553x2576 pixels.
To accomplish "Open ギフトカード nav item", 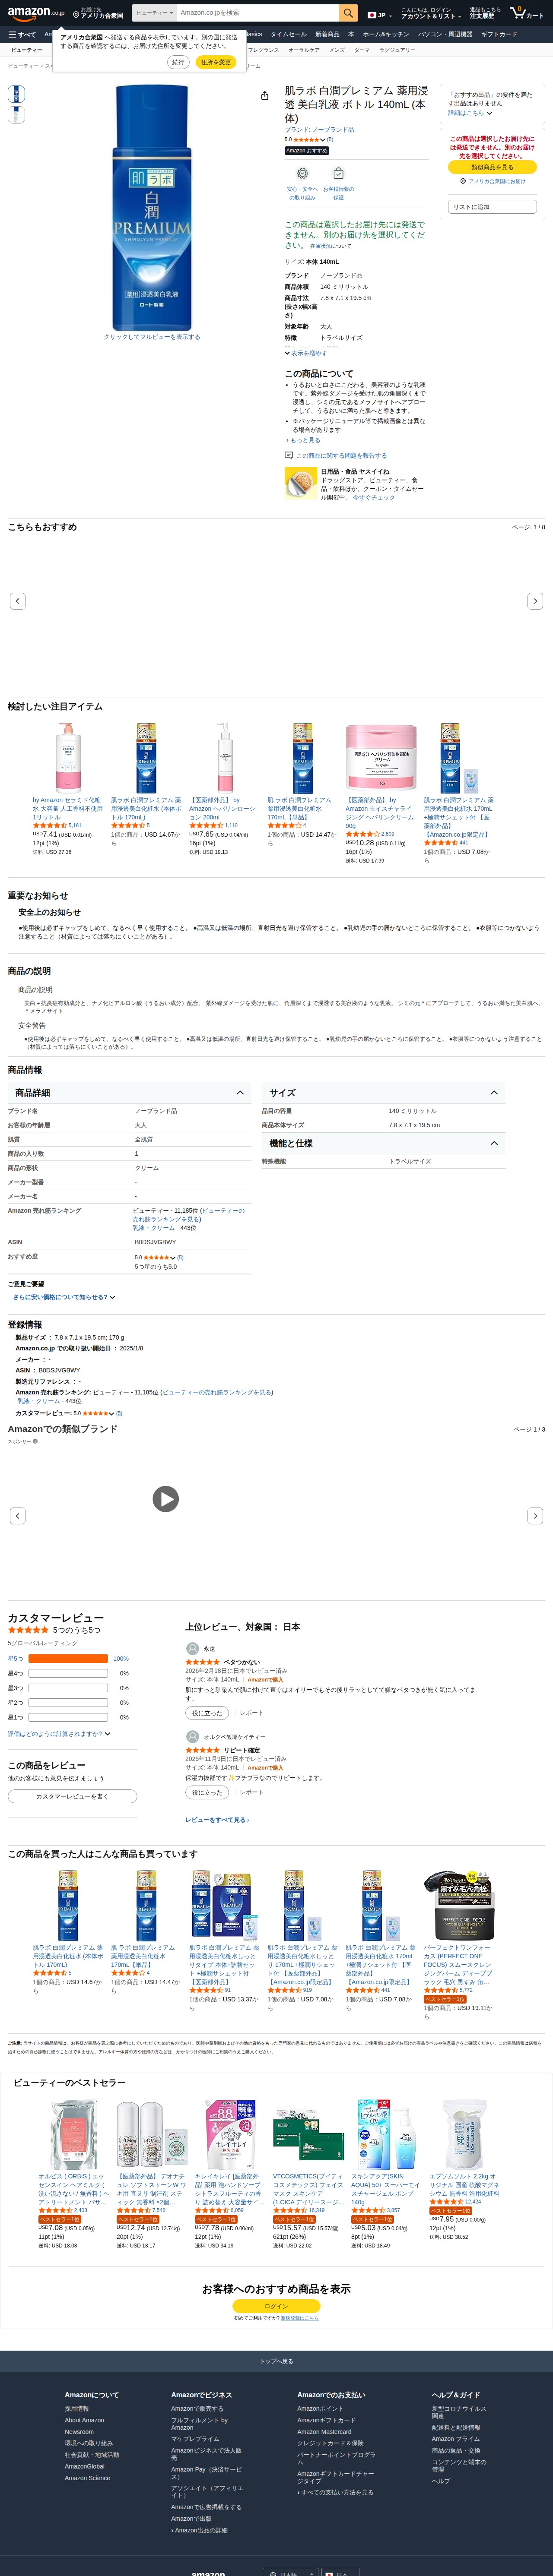I will pyautogui.click(x=499, y=34).
